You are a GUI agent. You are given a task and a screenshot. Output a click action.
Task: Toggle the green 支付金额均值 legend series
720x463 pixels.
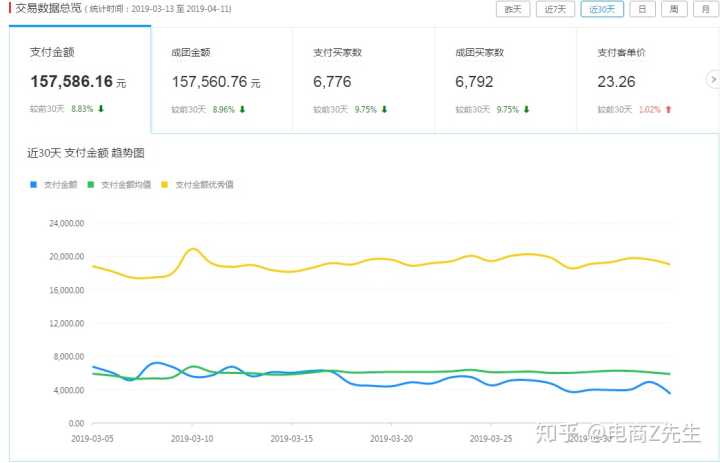(119, 185)
